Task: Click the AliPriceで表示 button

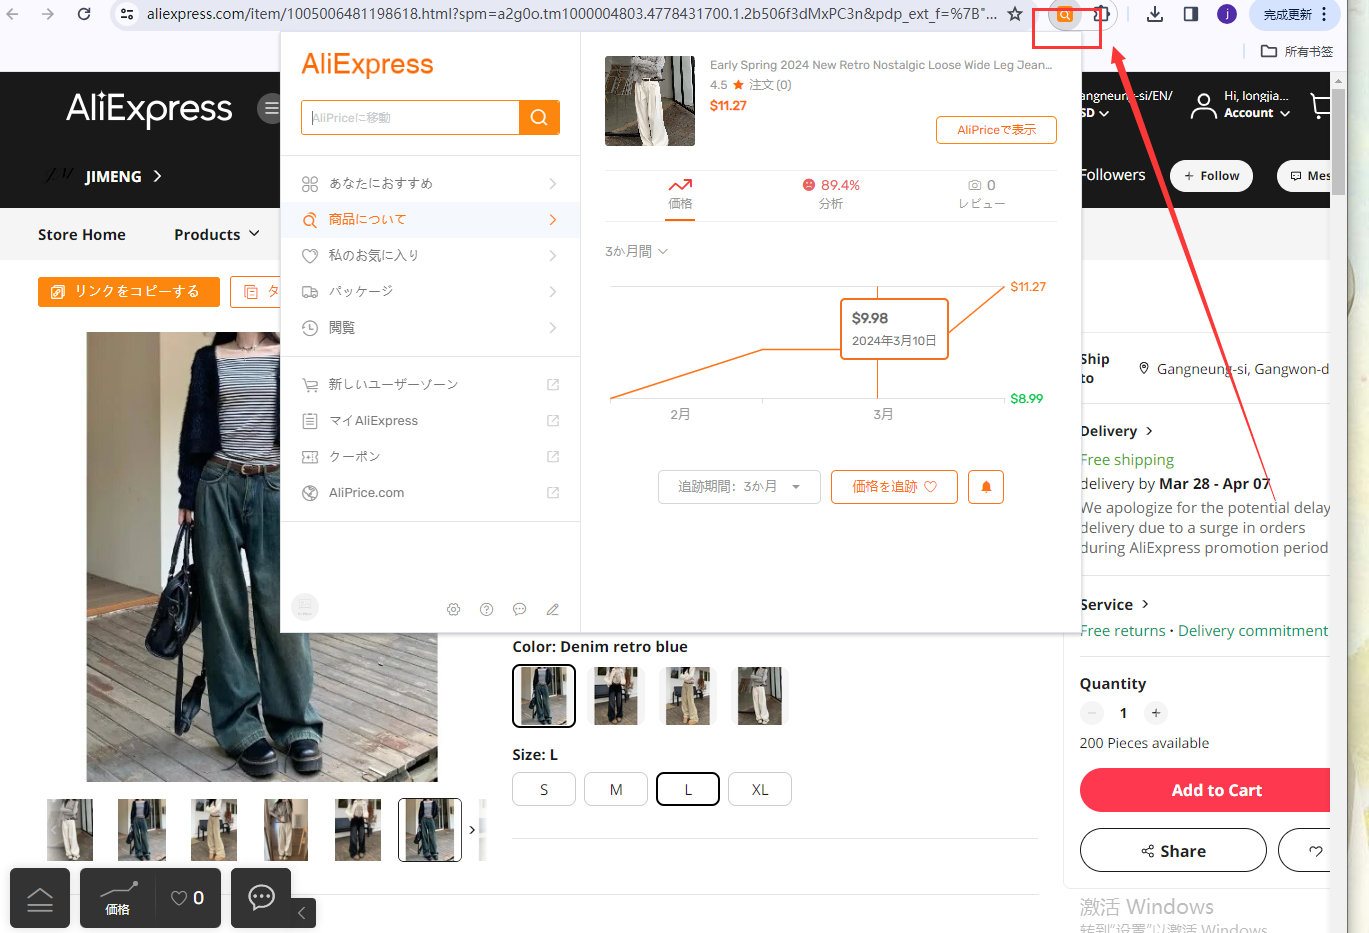Action: click(x=996, y=130)
